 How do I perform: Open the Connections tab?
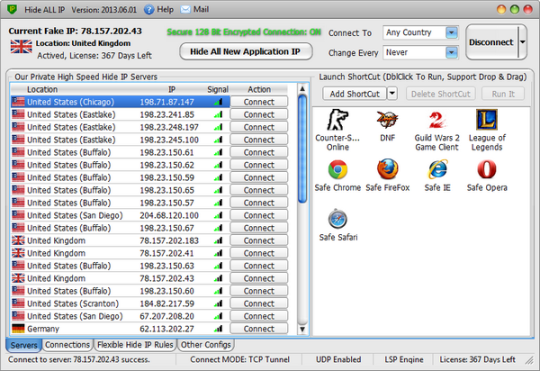[x=68, y=345]
